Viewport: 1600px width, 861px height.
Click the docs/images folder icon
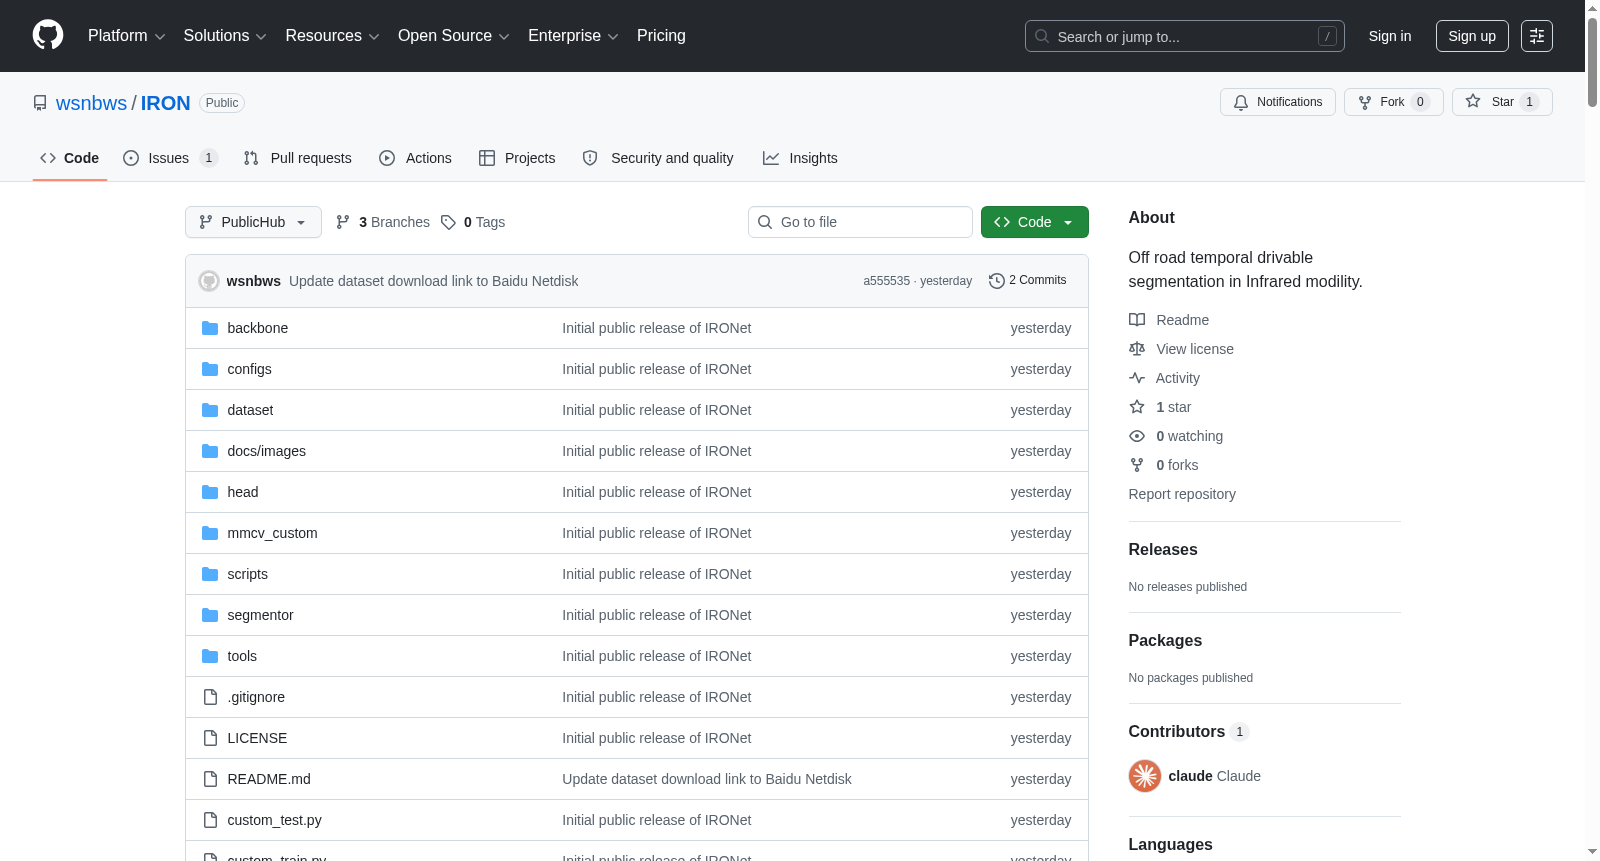pos(210,451)
